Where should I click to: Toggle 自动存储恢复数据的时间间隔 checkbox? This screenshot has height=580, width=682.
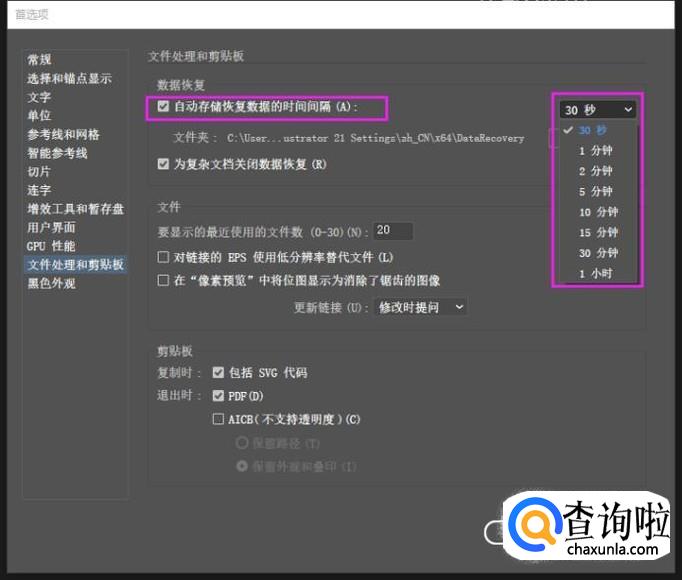coord(164,106)
